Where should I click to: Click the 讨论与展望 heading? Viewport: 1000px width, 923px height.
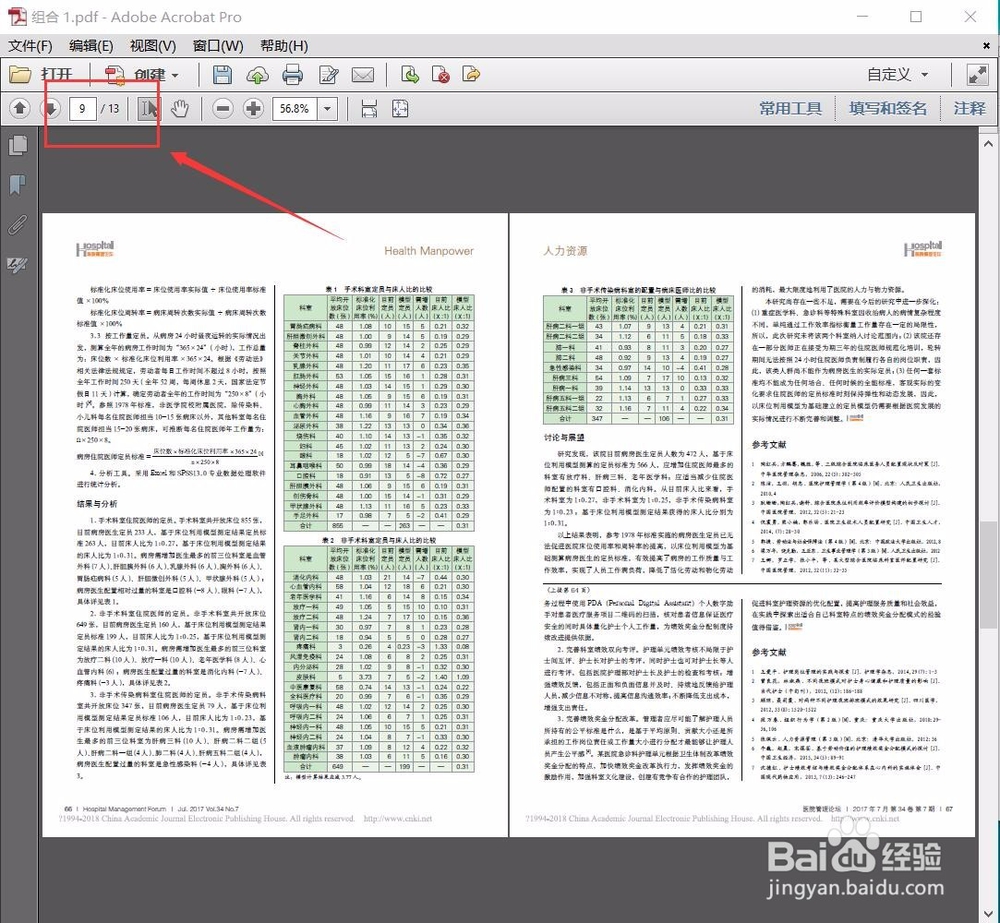tap(564, 438)
